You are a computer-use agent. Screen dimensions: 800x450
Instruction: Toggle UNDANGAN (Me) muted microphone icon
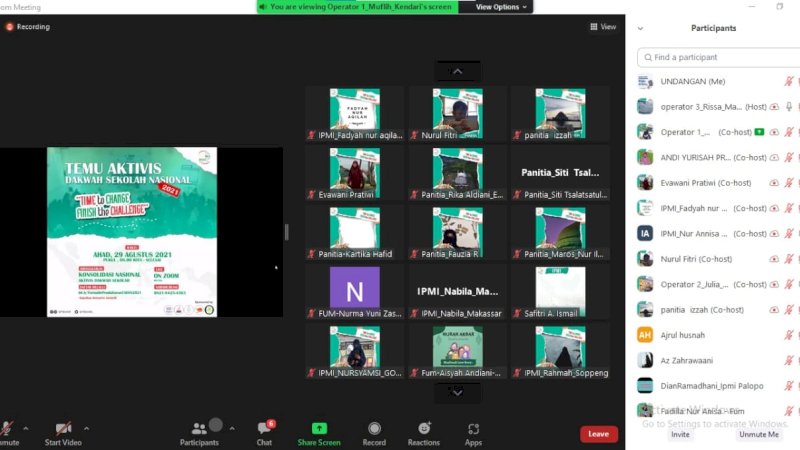click(x=788, y=81)
